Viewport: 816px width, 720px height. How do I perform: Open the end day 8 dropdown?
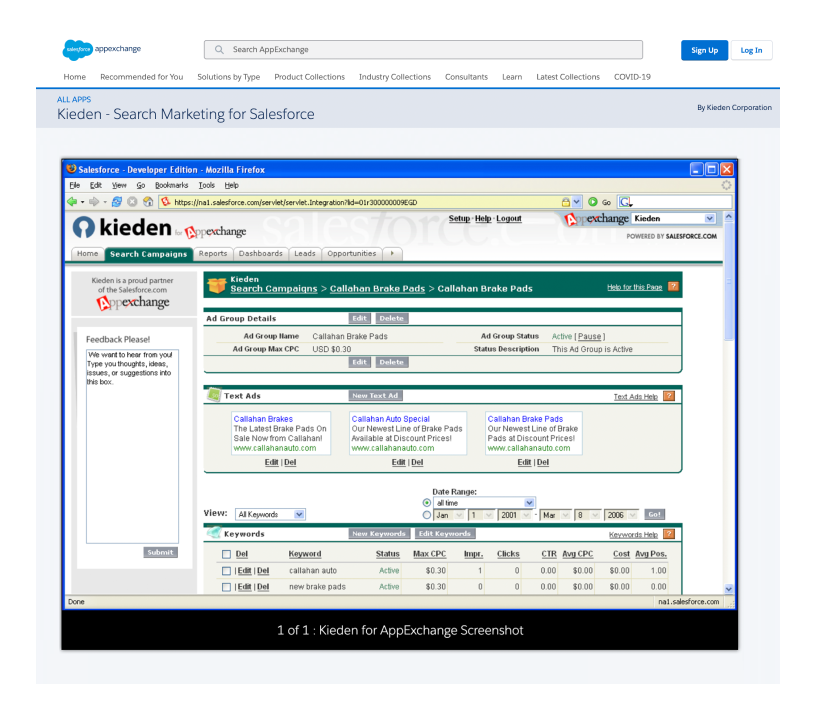click(x=588, y=515)
